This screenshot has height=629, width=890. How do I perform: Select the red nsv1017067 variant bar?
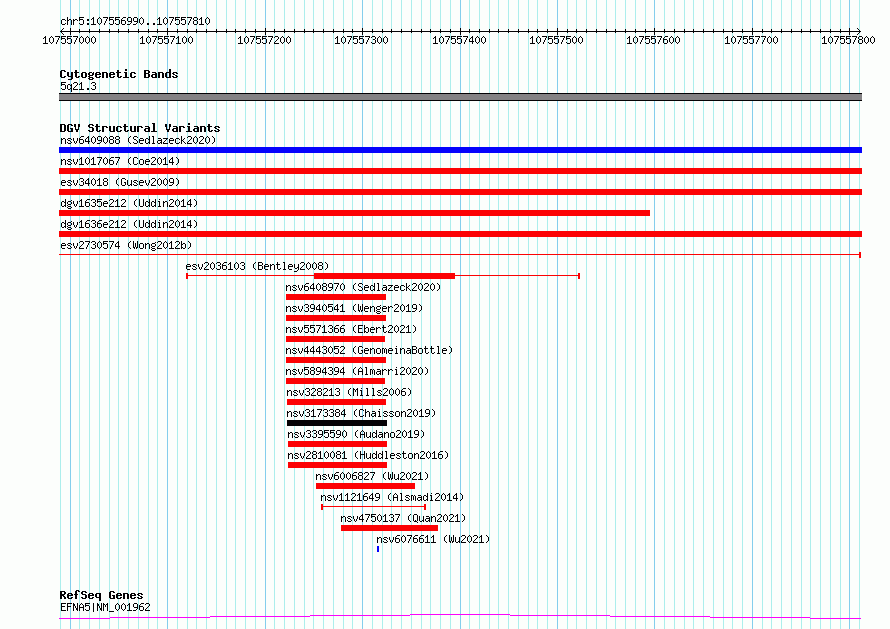[460, 171]
